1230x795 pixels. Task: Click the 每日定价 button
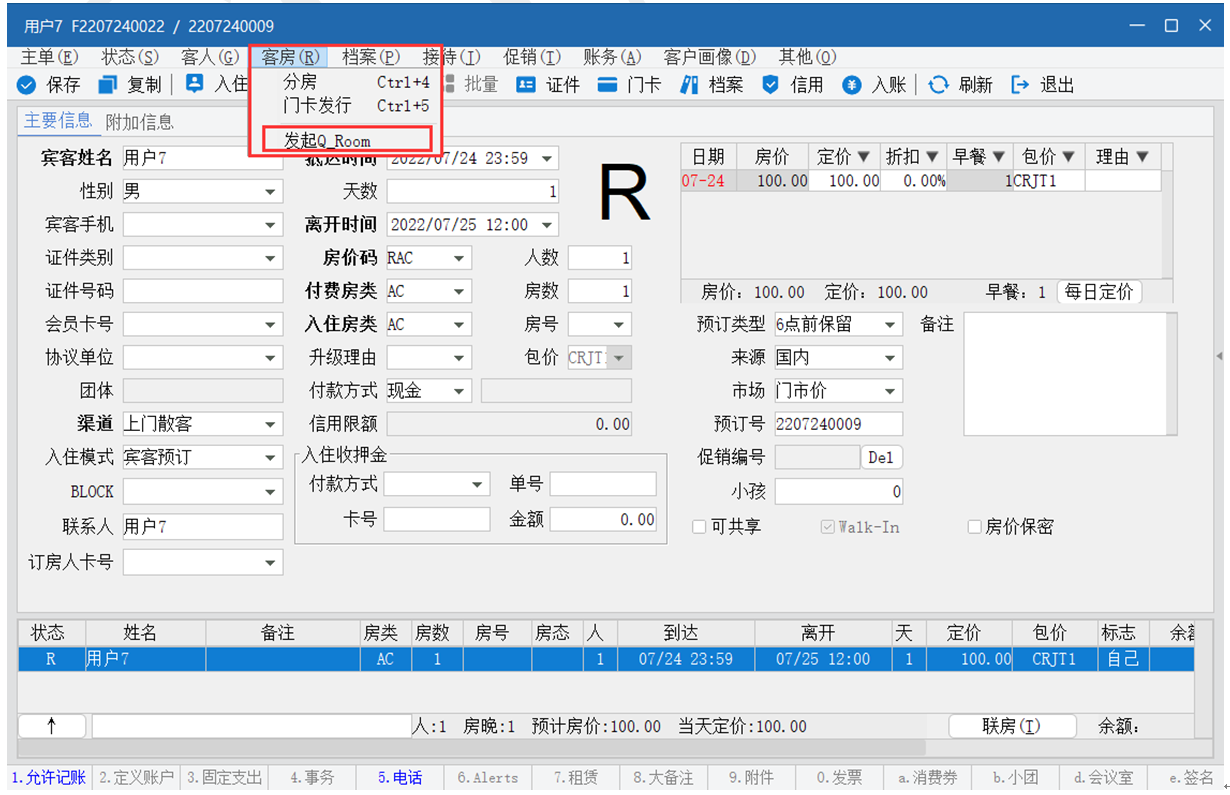(1100, 292)
